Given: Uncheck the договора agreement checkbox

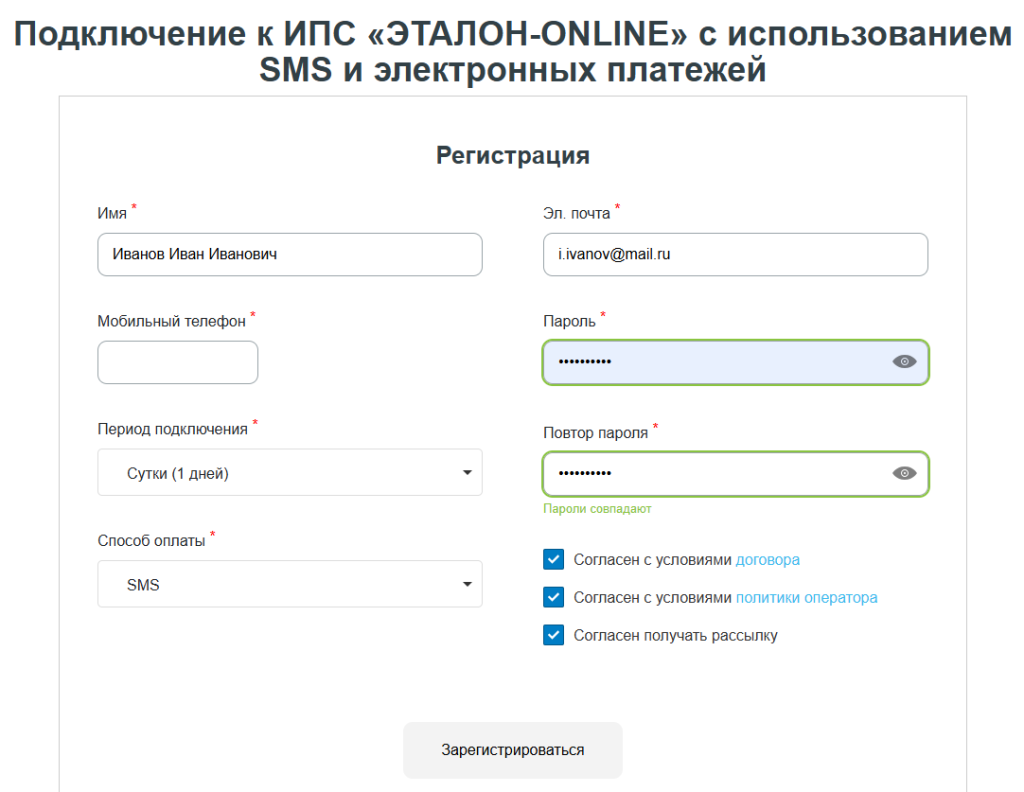Looking at the screenshot, I should tap(553, 560).
